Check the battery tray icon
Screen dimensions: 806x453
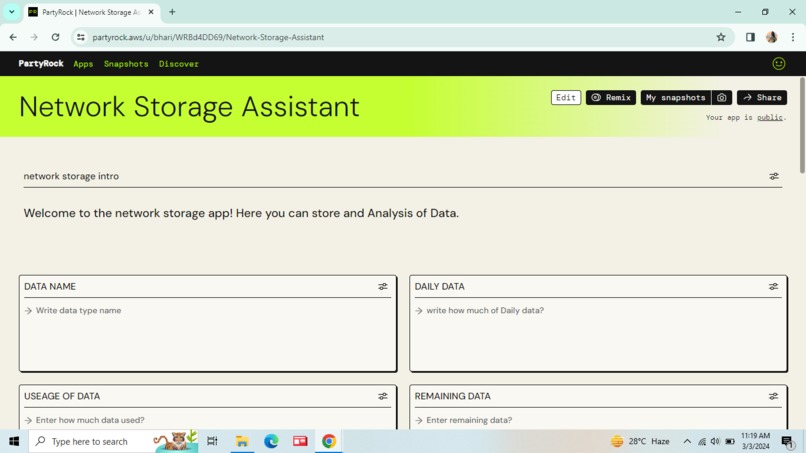tap(730, 441)
